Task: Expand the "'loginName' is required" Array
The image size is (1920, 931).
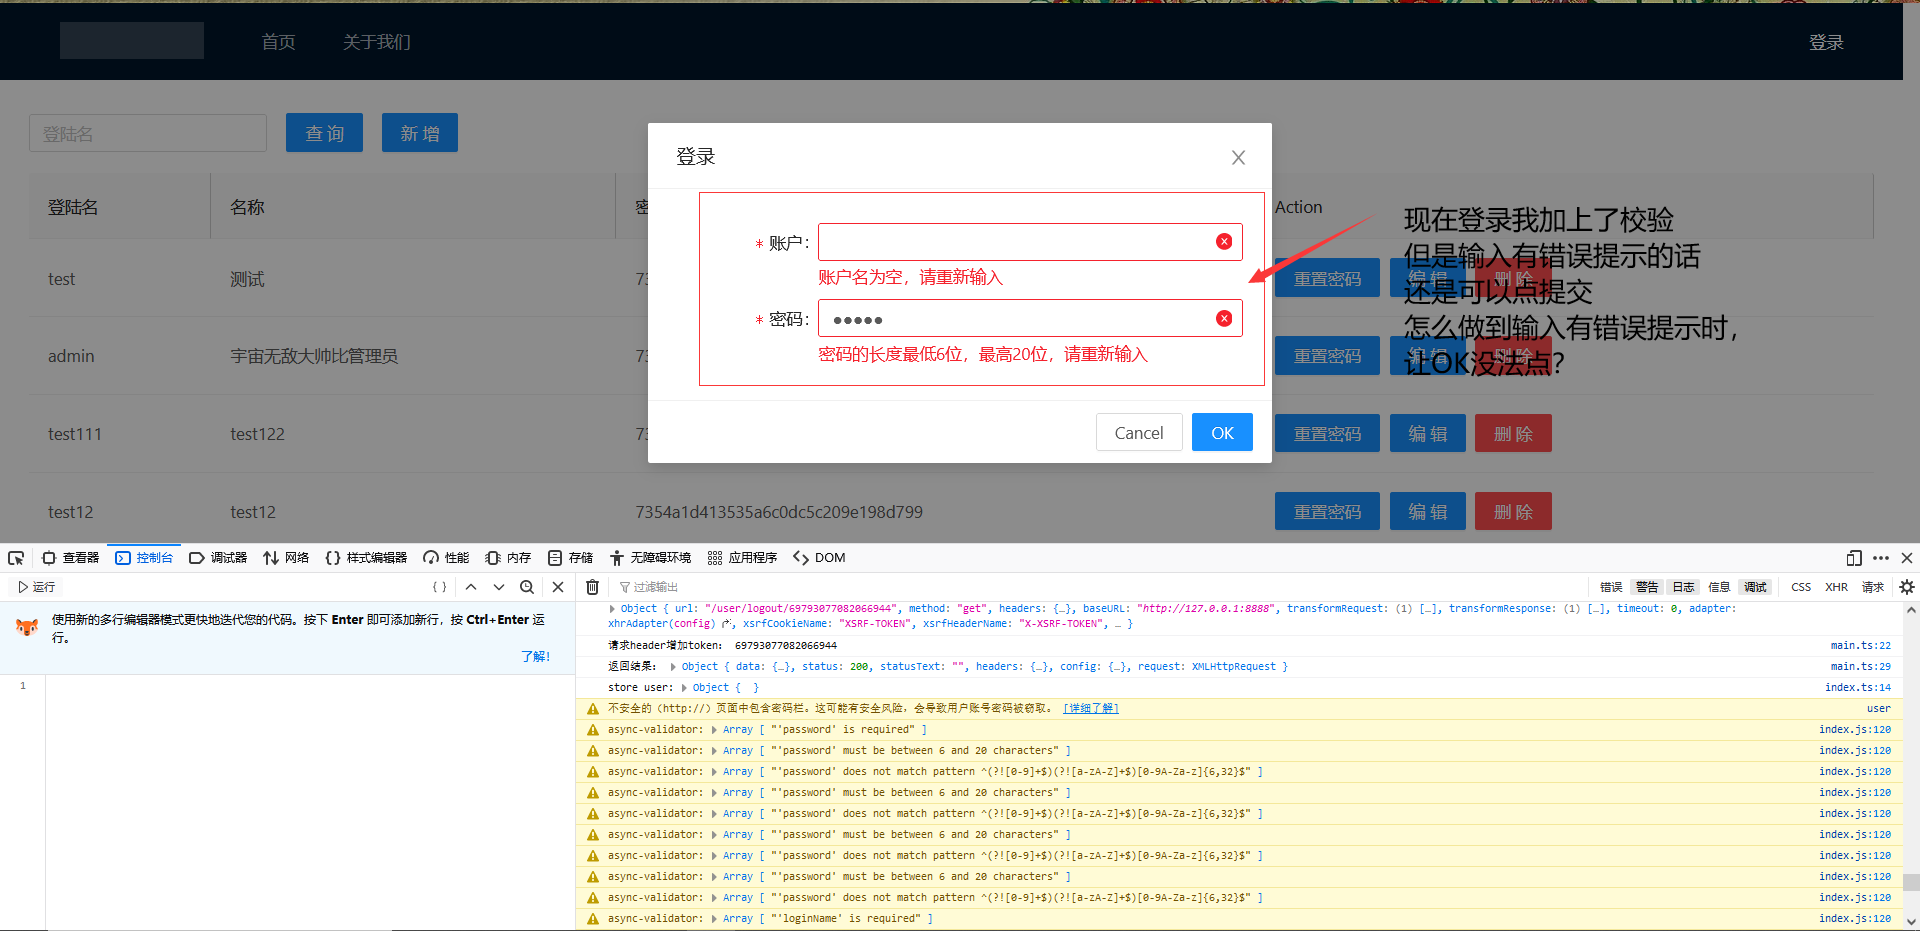Action: (x=714, y=919)
